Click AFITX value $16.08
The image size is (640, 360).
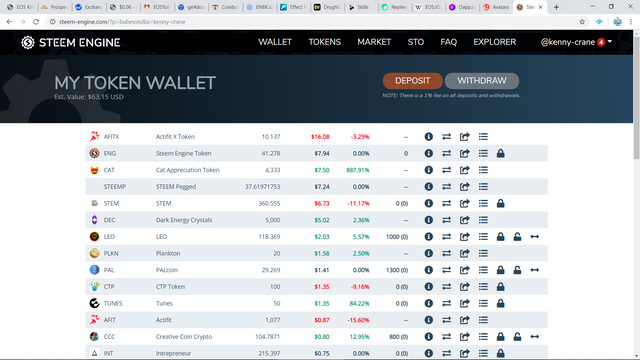click(x=320, y=137)
